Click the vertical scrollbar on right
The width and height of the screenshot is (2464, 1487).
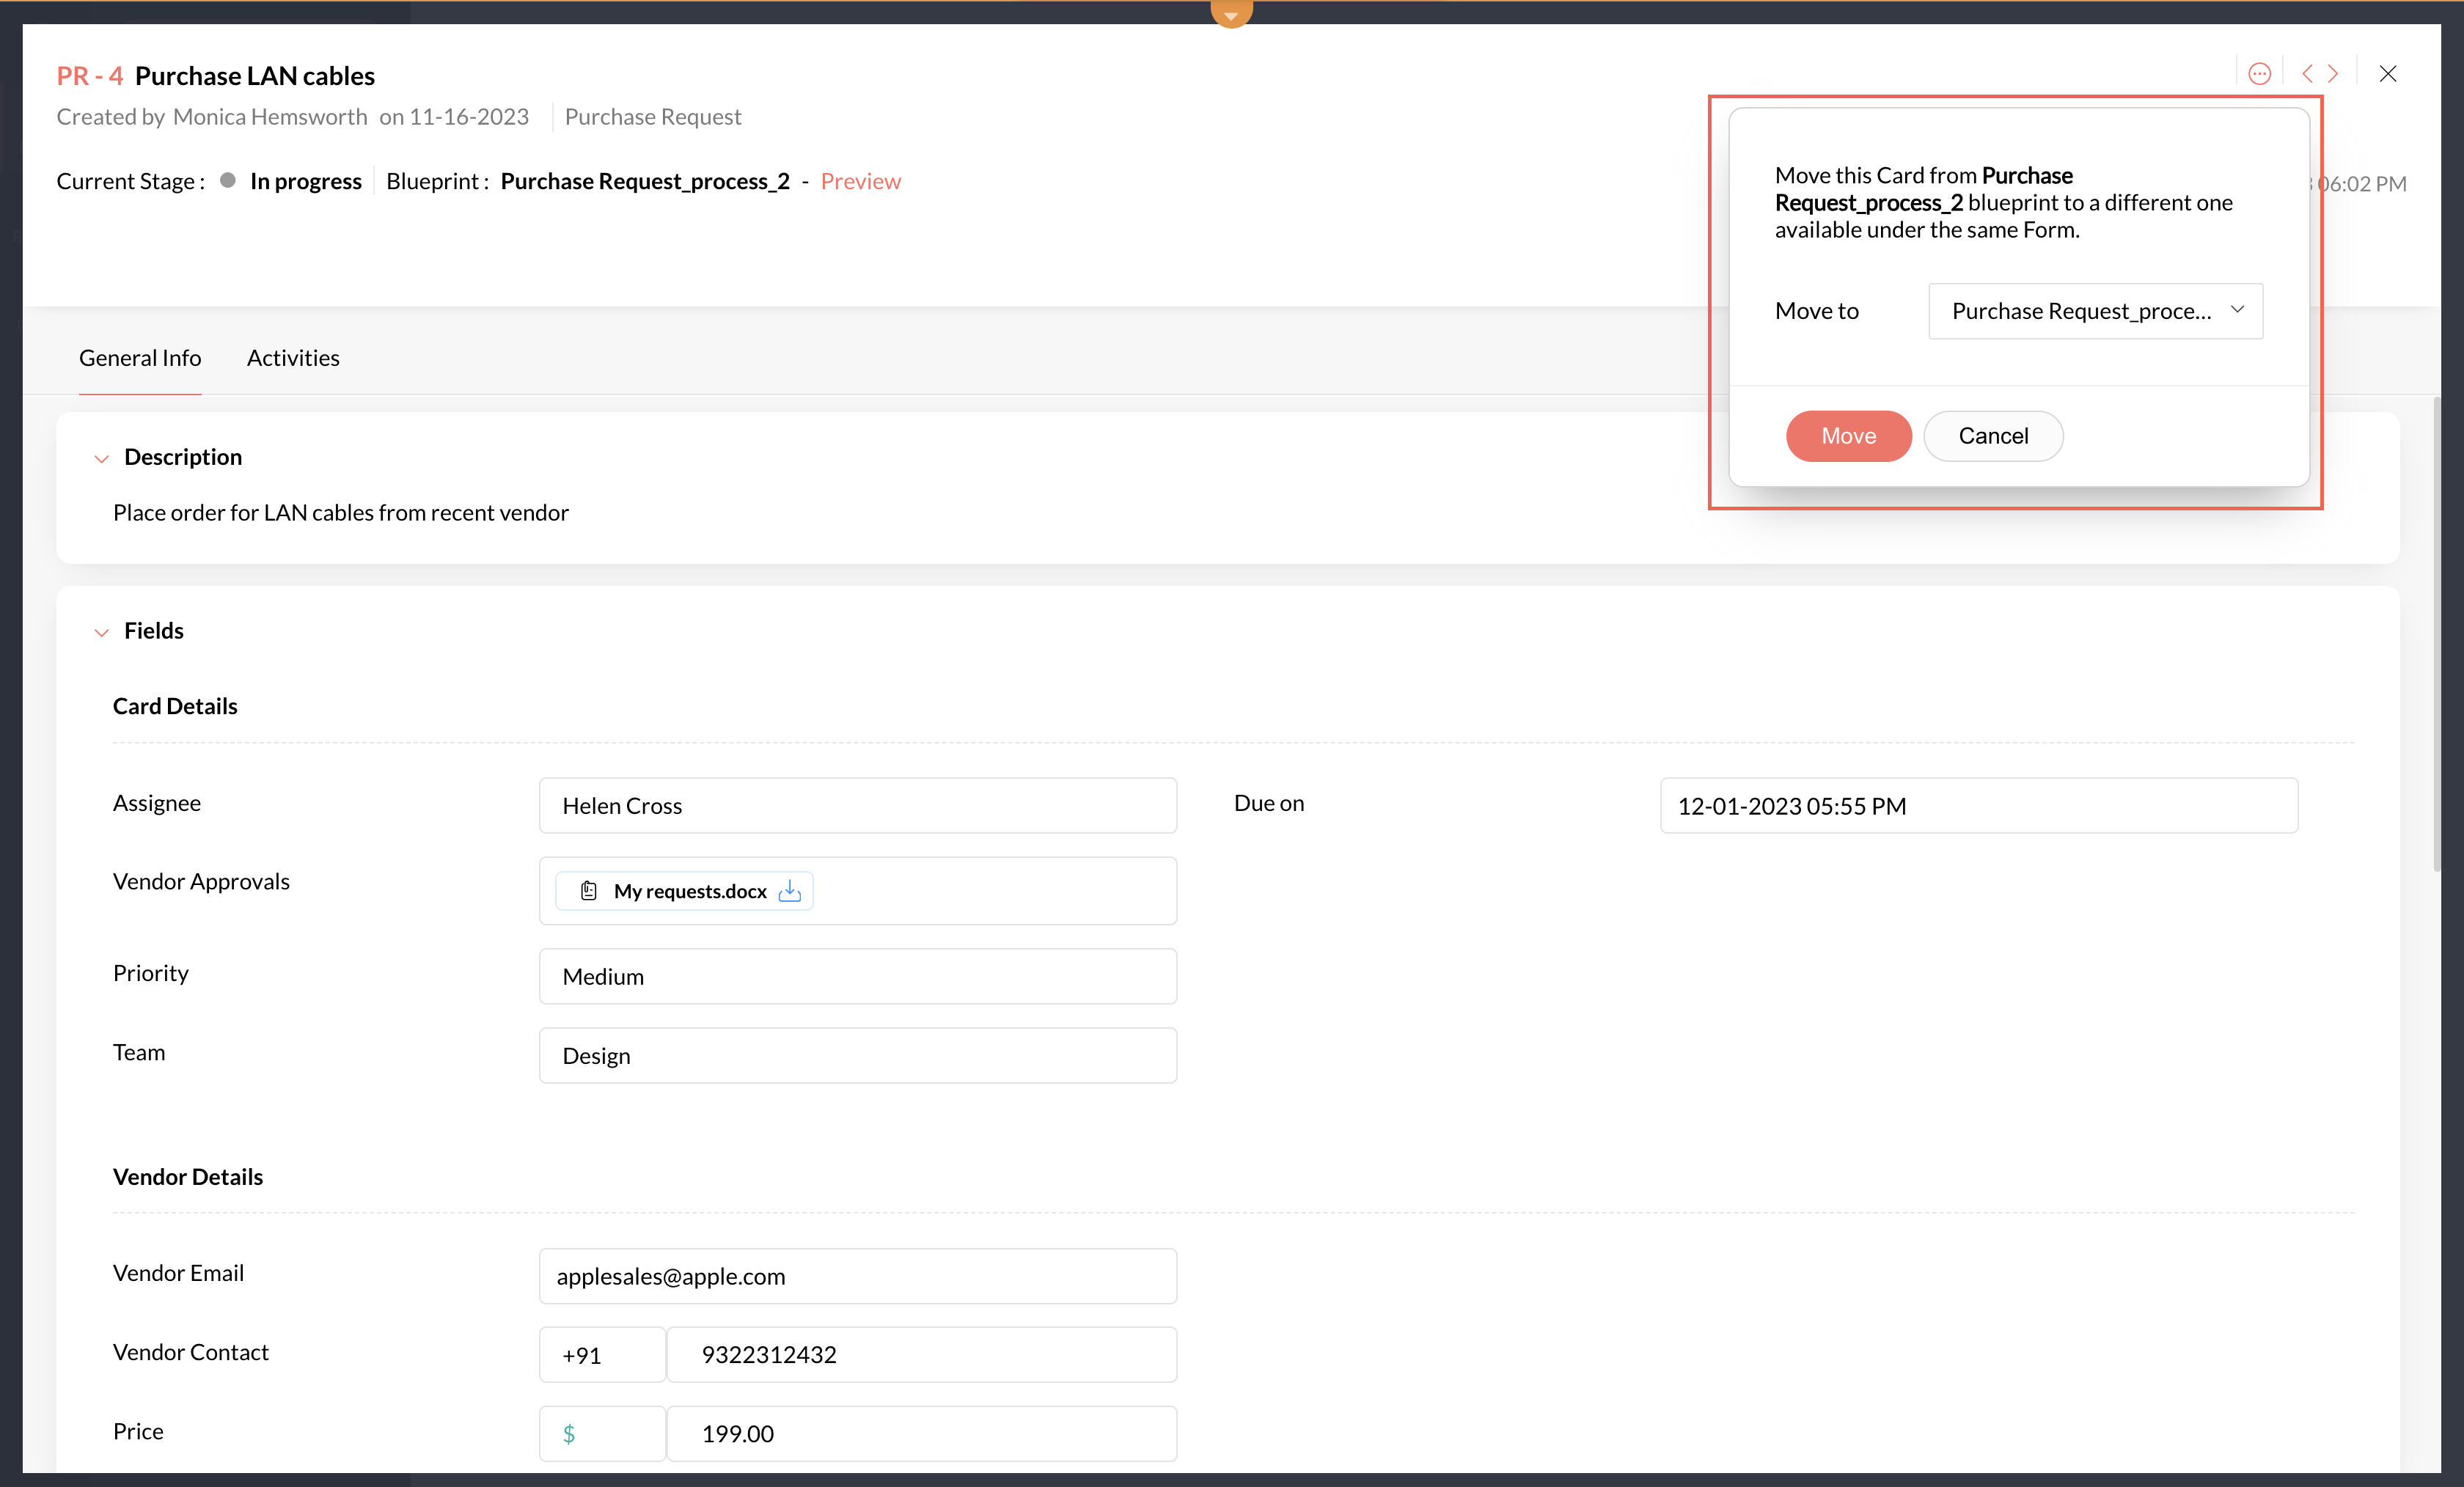coord(2438,636)
